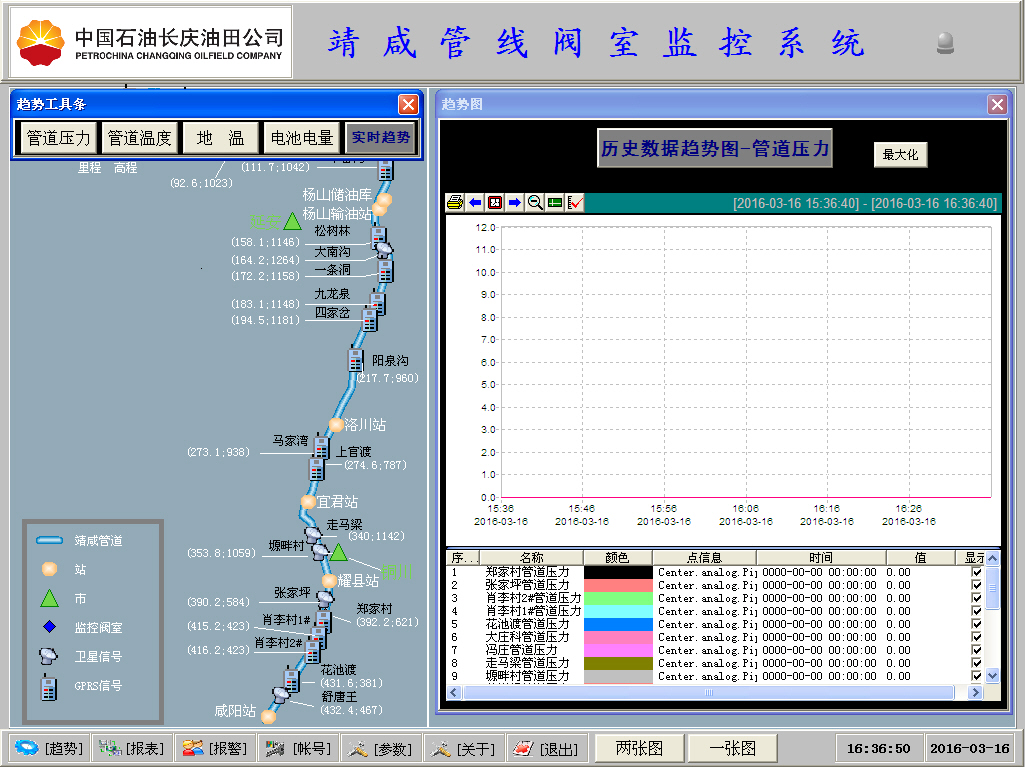Click the 时间 column header

(821, 558)
